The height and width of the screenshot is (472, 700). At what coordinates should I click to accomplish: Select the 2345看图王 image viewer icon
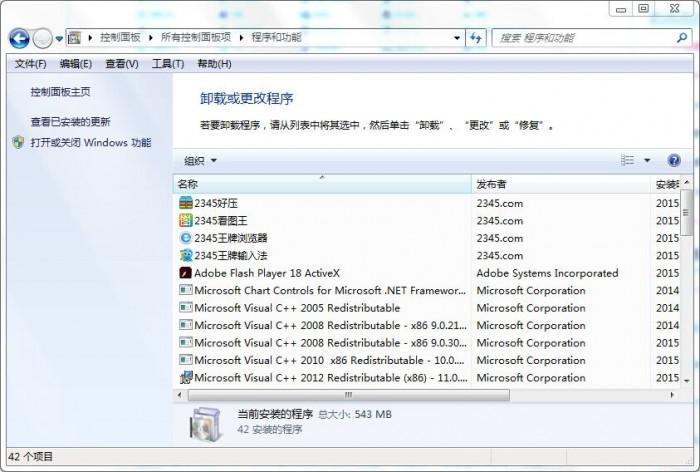[x=185, y=220]
